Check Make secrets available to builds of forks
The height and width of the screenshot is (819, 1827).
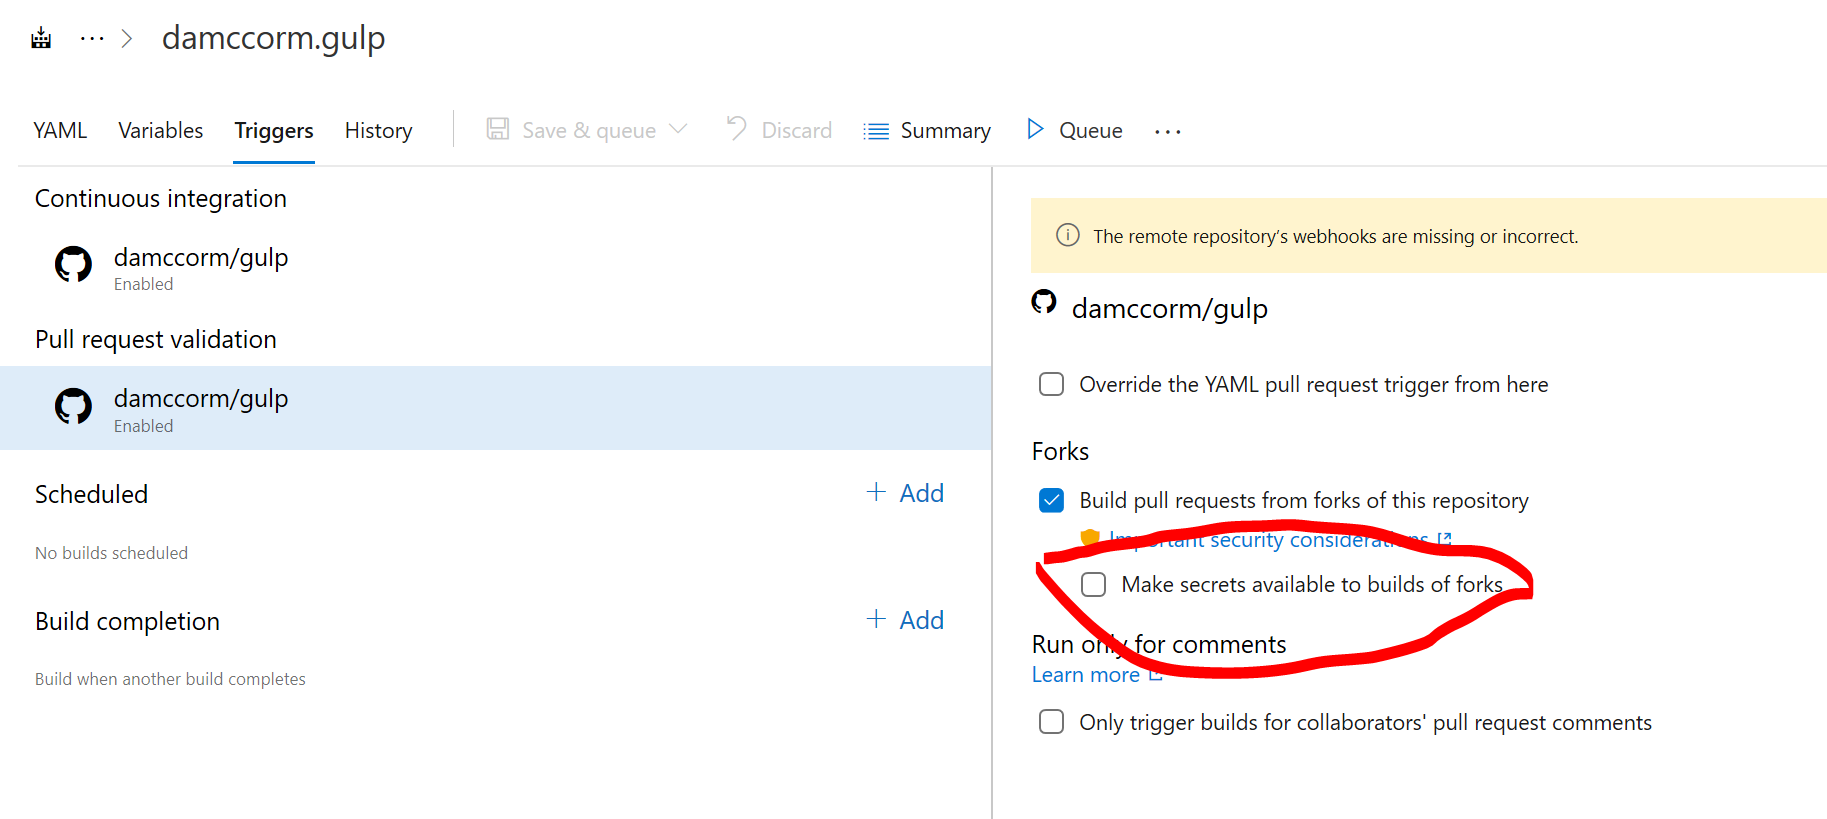click(x=1093, y=584)
